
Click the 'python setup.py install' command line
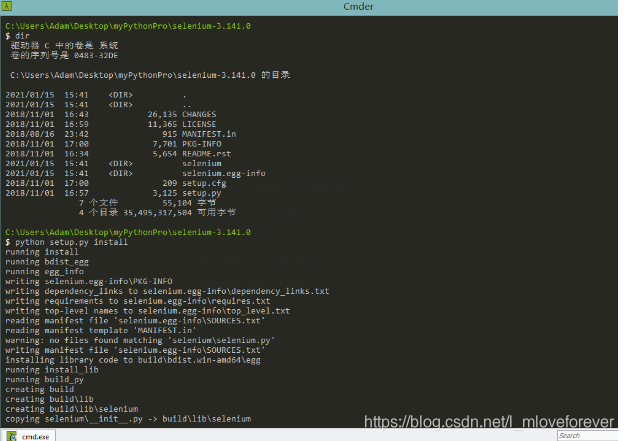coord(67,242)
